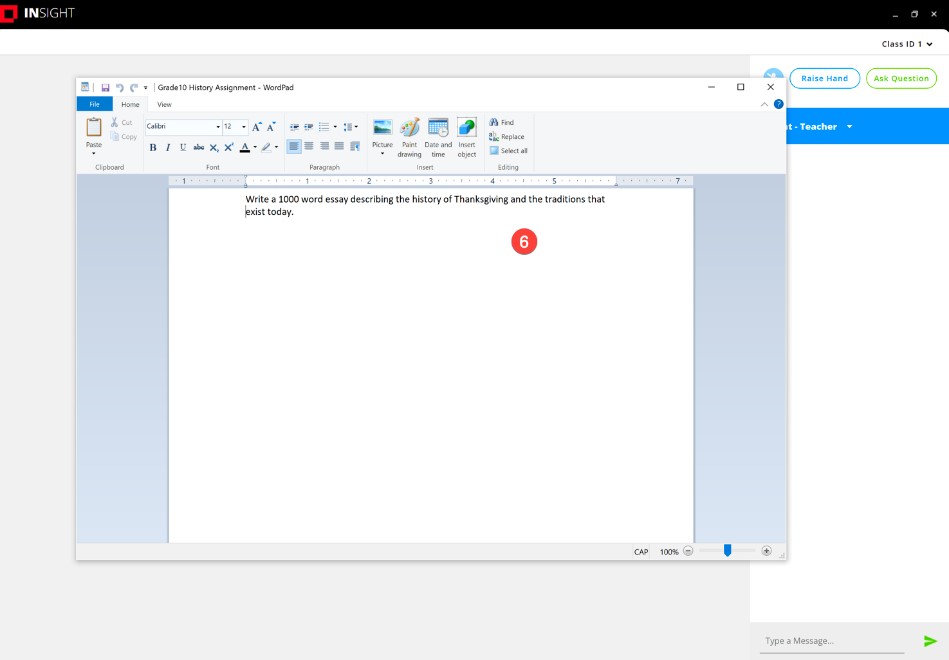Toggle superscript formatting
Viewport: 949px width, 660px height.
[x=229, y=147]
